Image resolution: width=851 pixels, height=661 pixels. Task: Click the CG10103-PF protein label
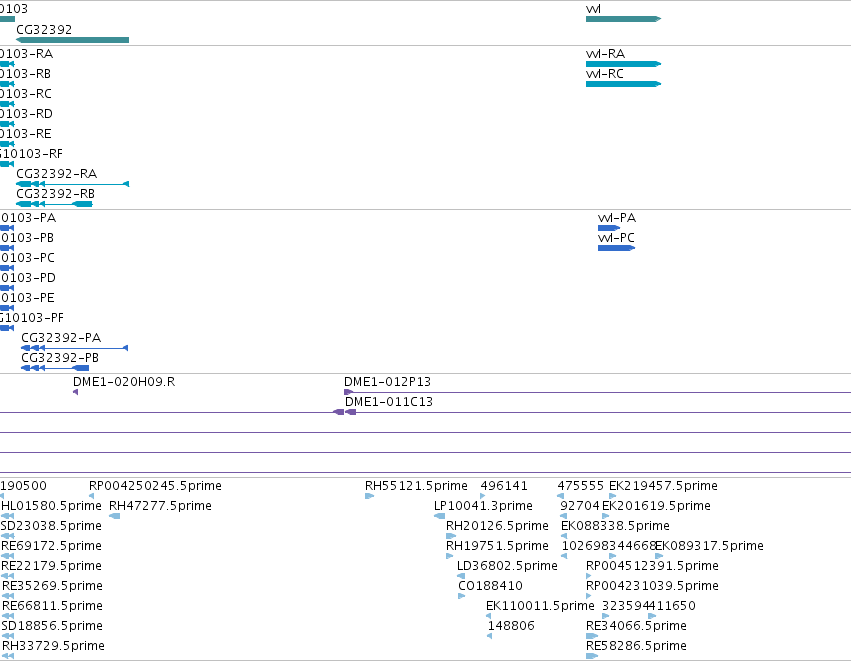[x=31, y=318]
